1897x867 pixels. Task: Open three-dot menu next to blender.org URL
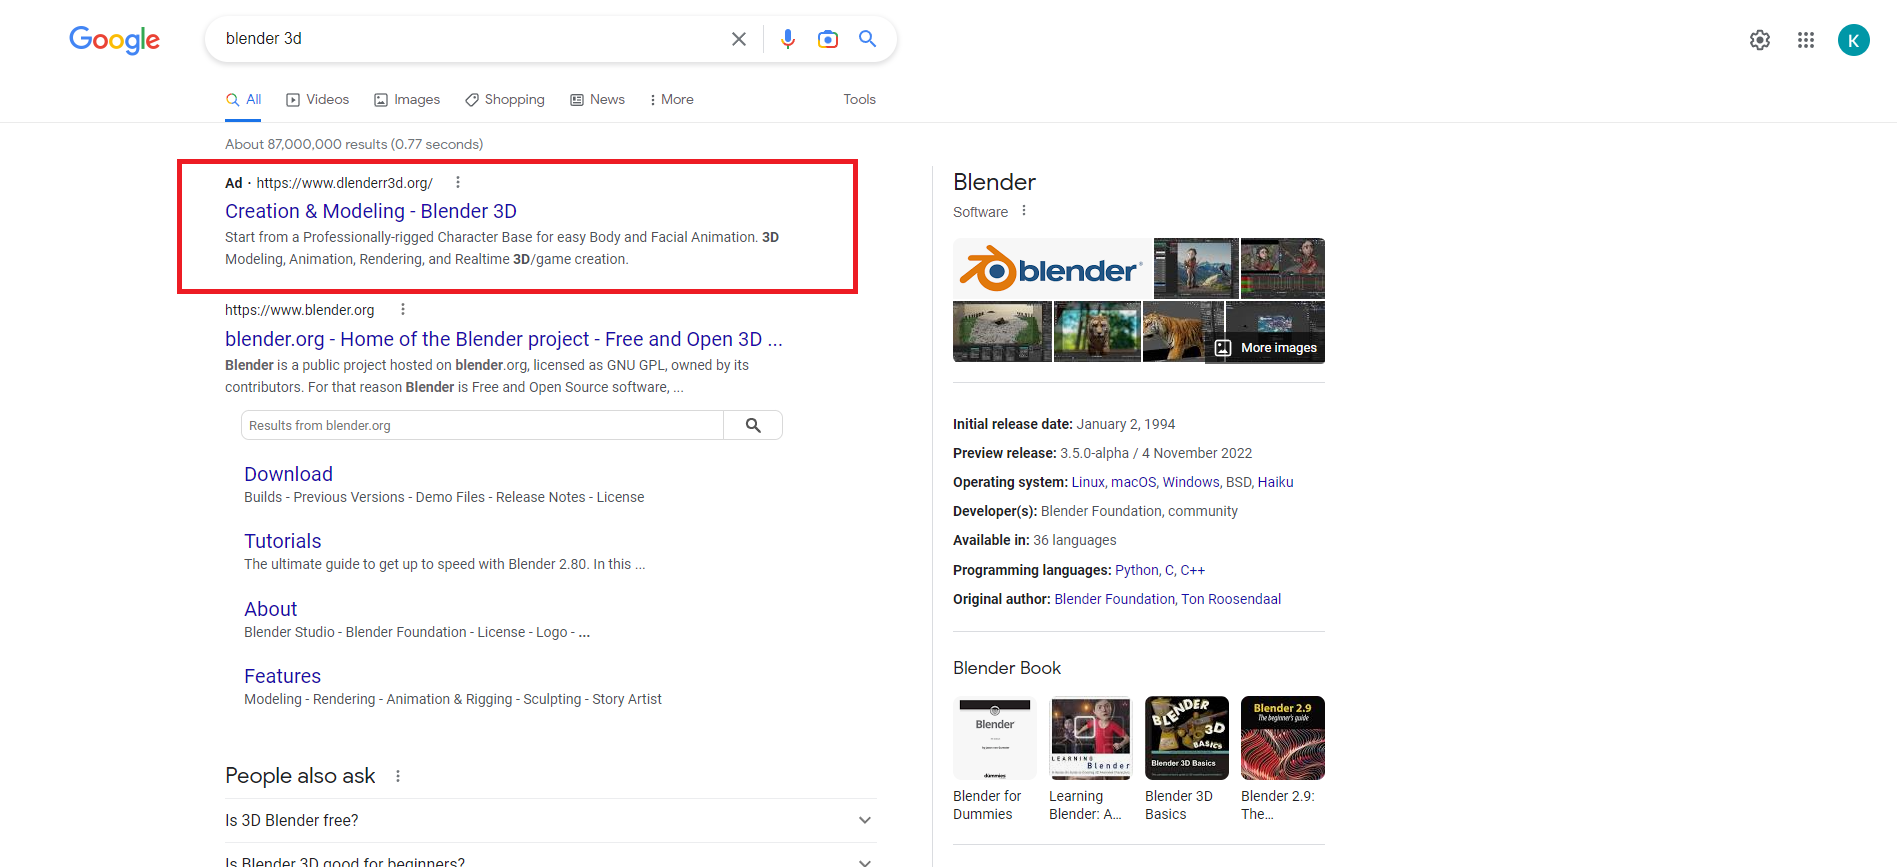point(403,309)
